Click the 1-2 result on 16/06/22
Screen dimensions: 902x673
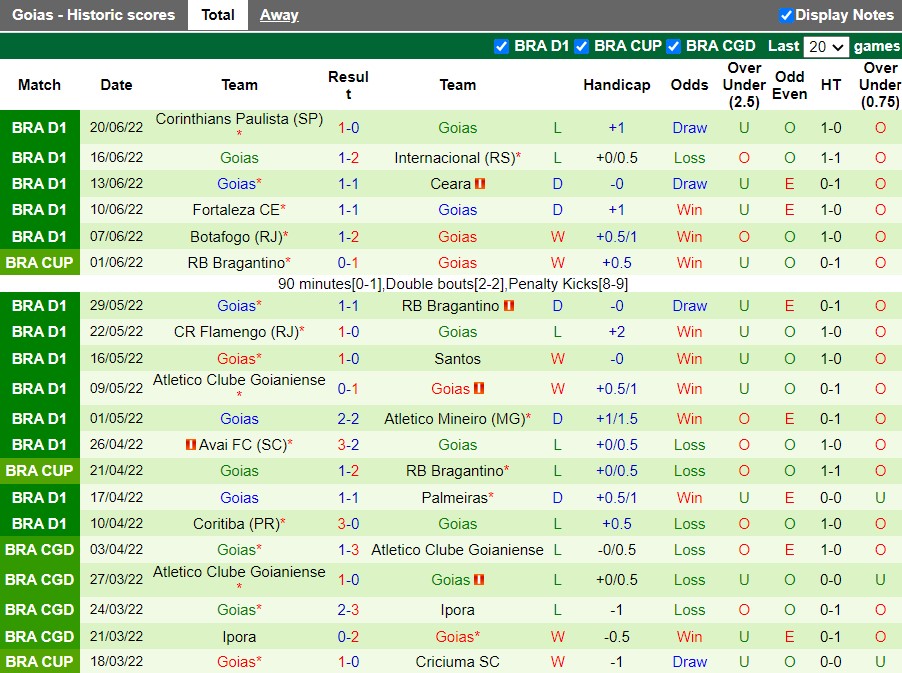pyautogui.click(x=349, y=158)
